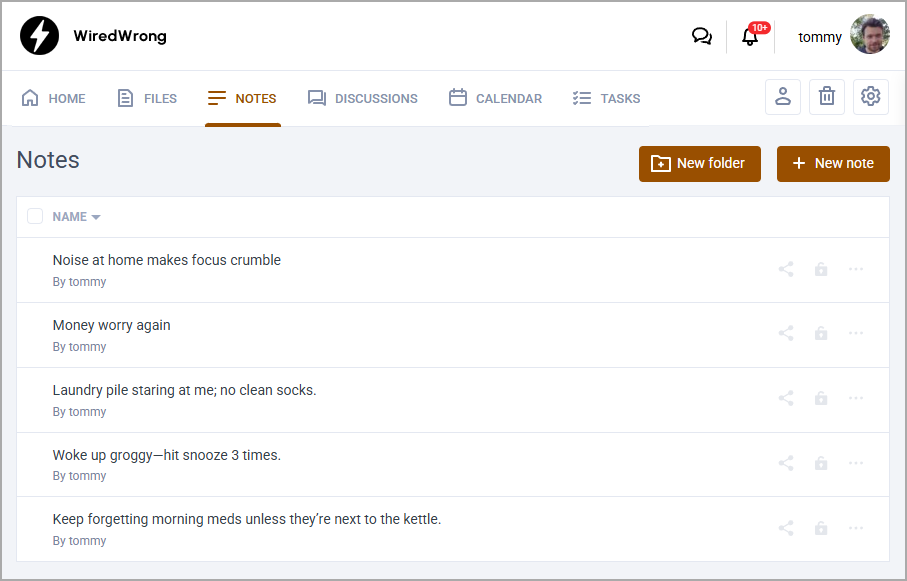Open settings gear icon

[871, 97]
